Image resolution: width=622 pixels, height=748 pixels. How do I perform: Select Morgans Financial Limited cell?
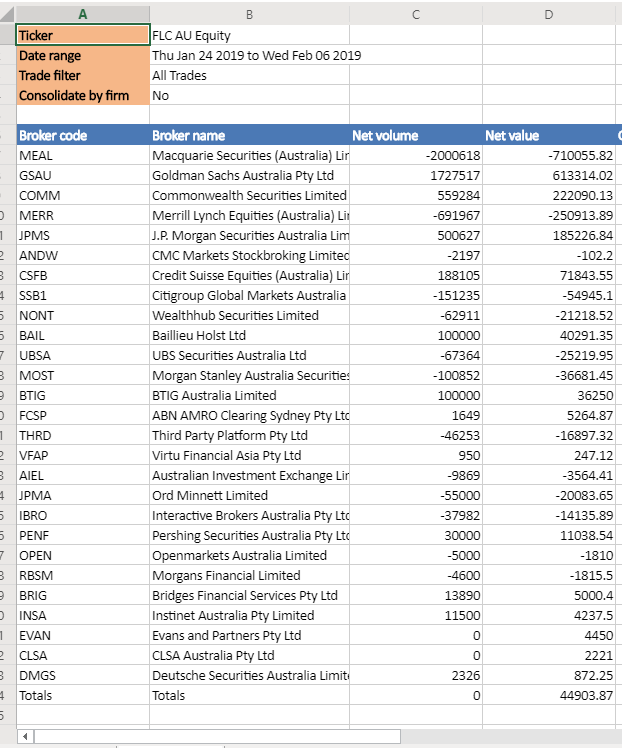249,576
